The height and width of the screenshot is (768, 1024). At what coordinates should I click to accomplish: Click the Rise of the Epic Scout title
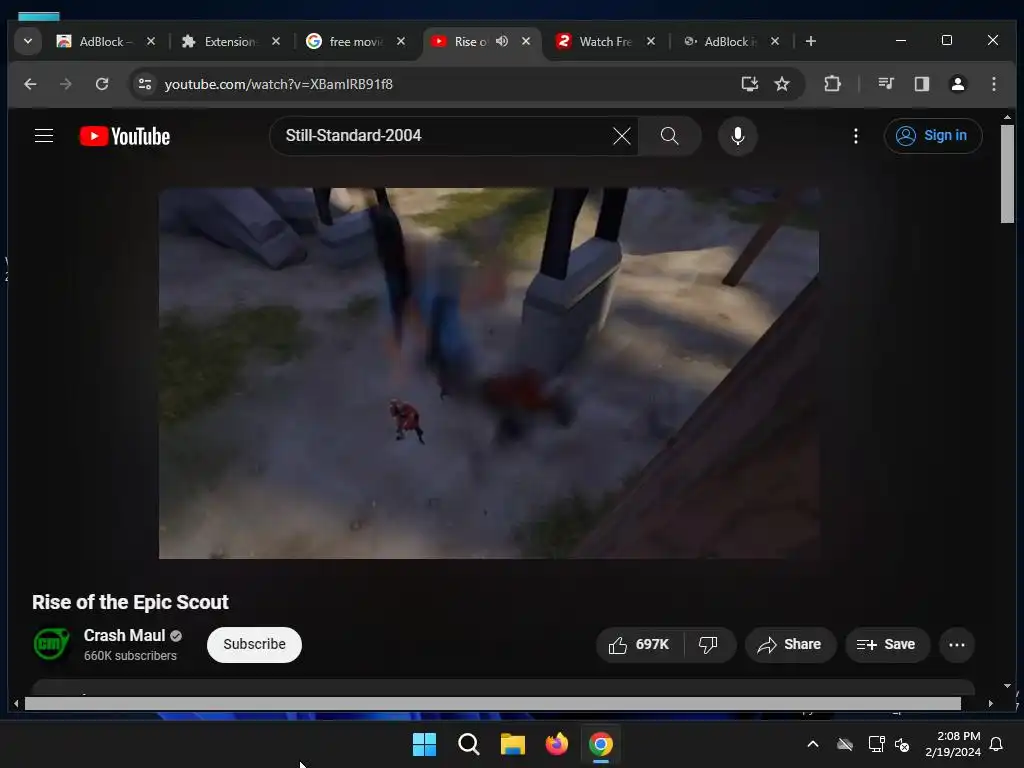pyautogui.click(x=130, y=602)
